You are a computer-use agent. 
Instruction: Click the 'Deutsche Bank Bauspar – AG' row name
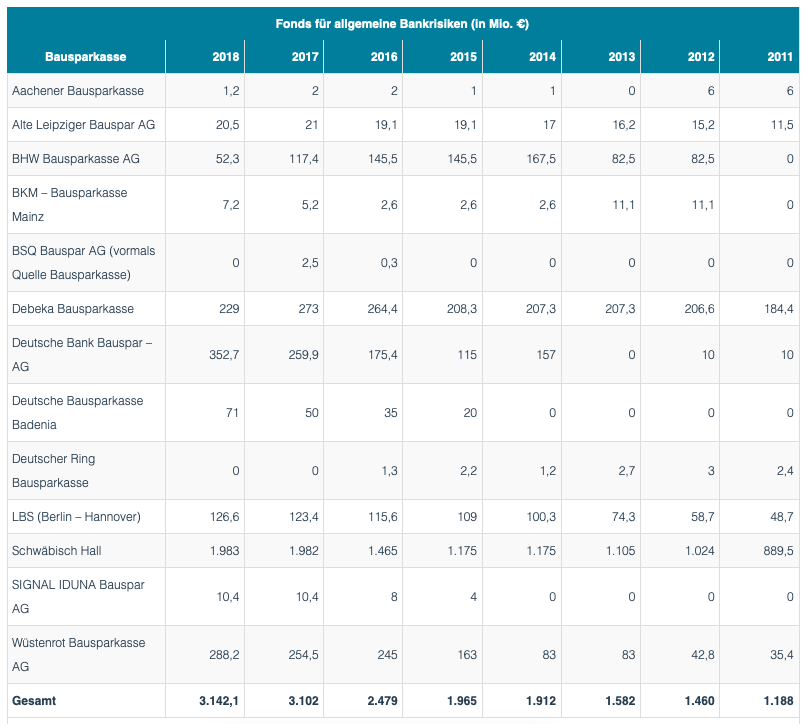82,355
